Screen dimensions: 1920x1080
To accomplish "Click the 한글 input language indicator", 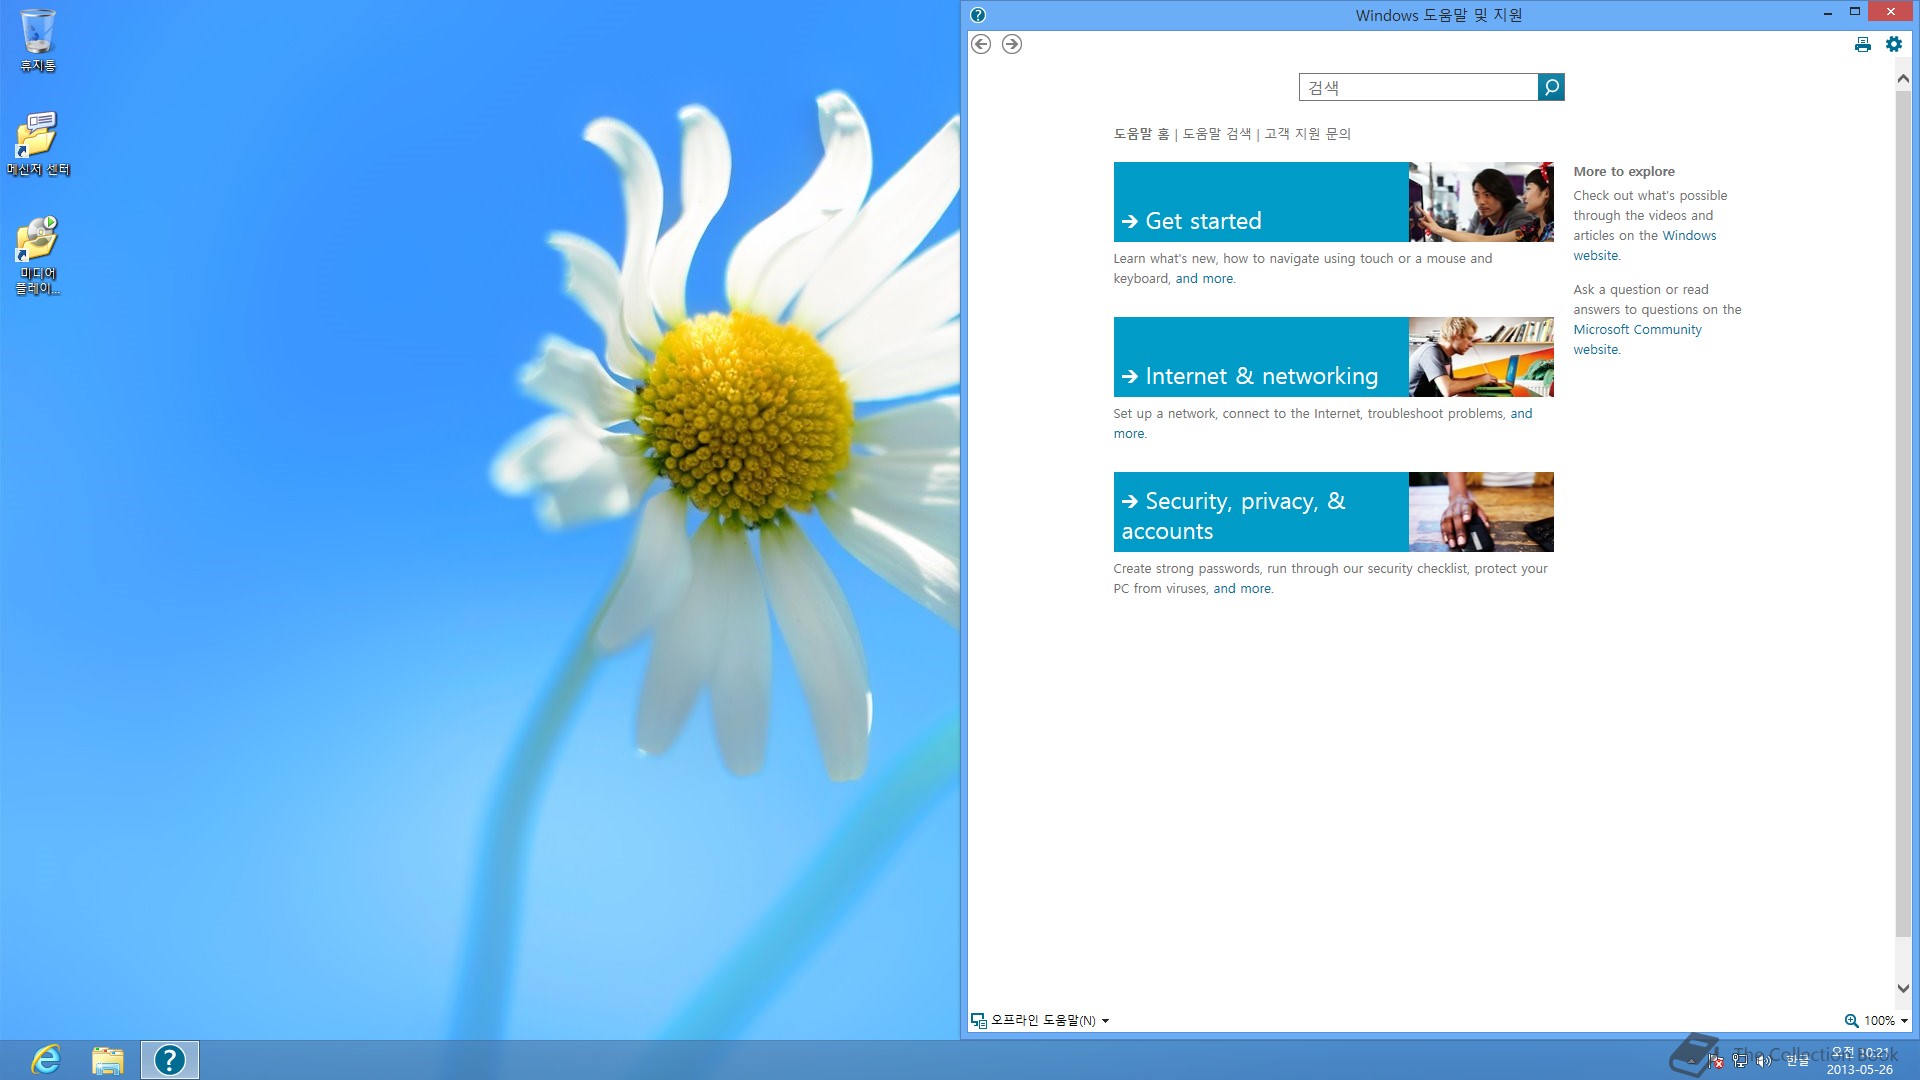I will 1798,1060.
